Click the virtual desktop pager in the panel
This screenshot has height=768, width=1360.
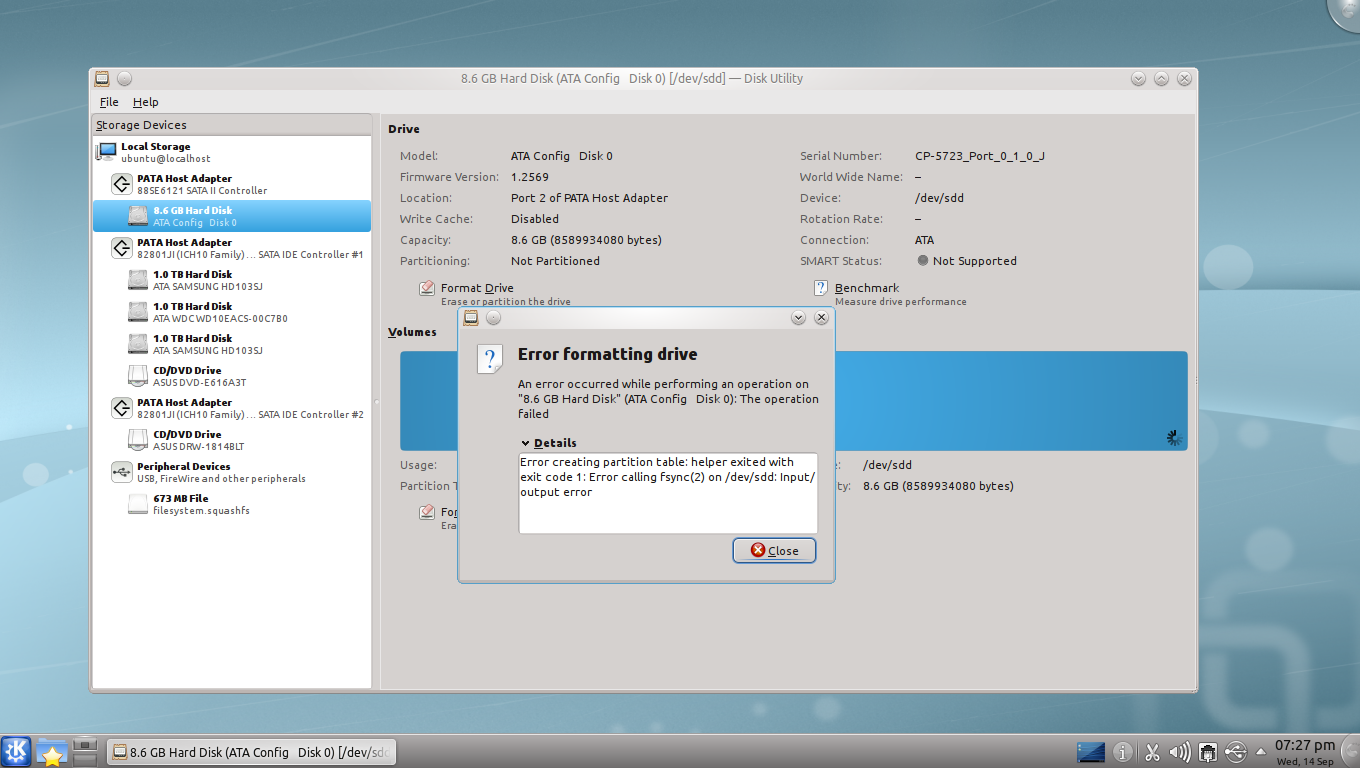coord(85,751)
